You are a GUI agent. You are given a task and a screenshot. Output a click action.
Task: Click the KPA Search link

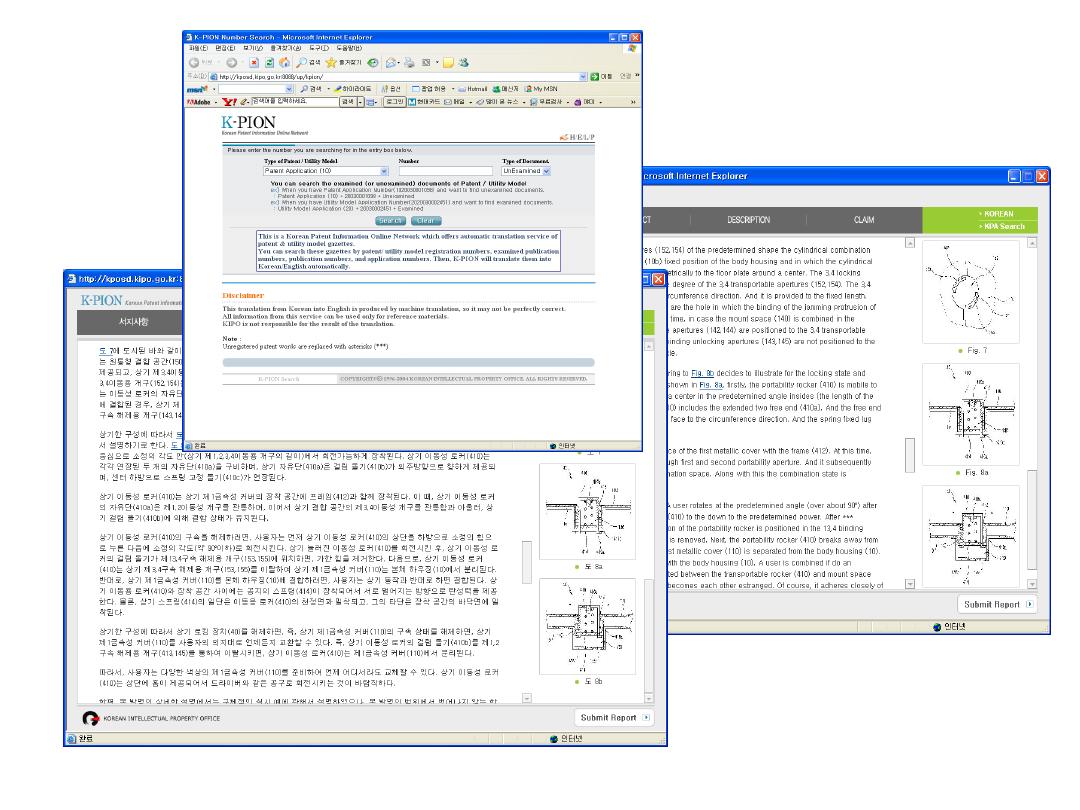click(x=1004, y=227)
